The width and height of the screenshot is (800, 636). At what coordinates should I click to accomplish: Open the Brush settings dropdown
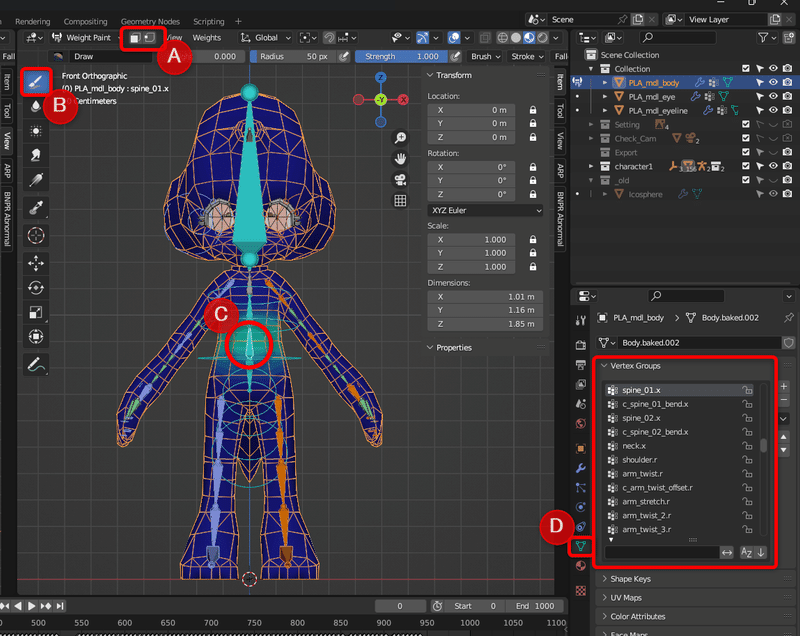point(485,56)
